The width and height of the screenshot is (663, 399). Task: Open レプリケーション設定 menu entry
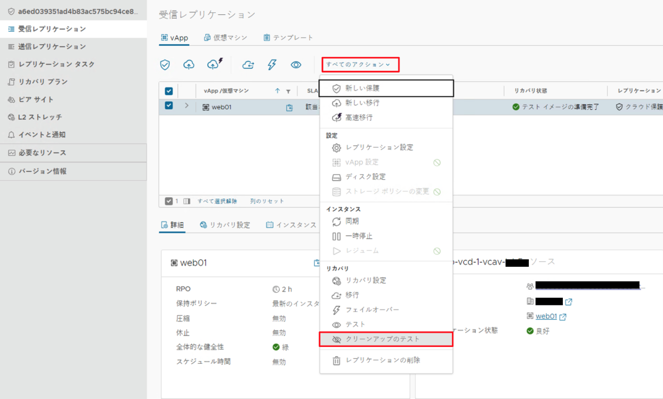[x=386, y=148]
